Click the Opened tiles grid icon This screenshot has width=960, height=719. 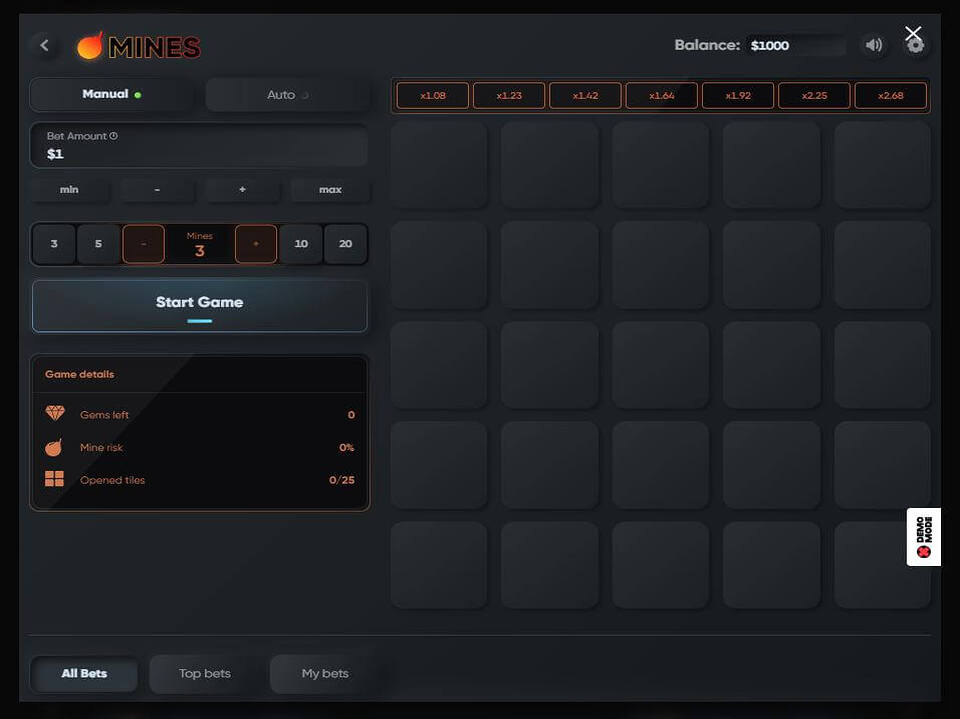pos(54,480)
